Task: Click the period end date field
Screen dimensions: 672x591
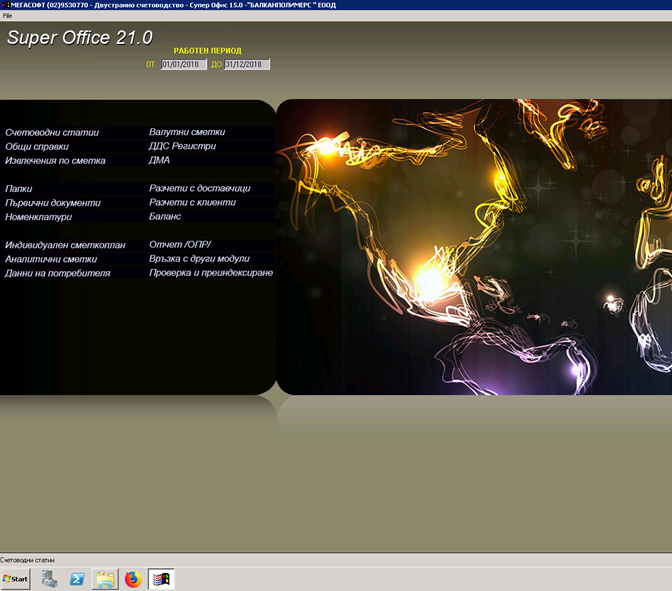Action: coord(246,64)
